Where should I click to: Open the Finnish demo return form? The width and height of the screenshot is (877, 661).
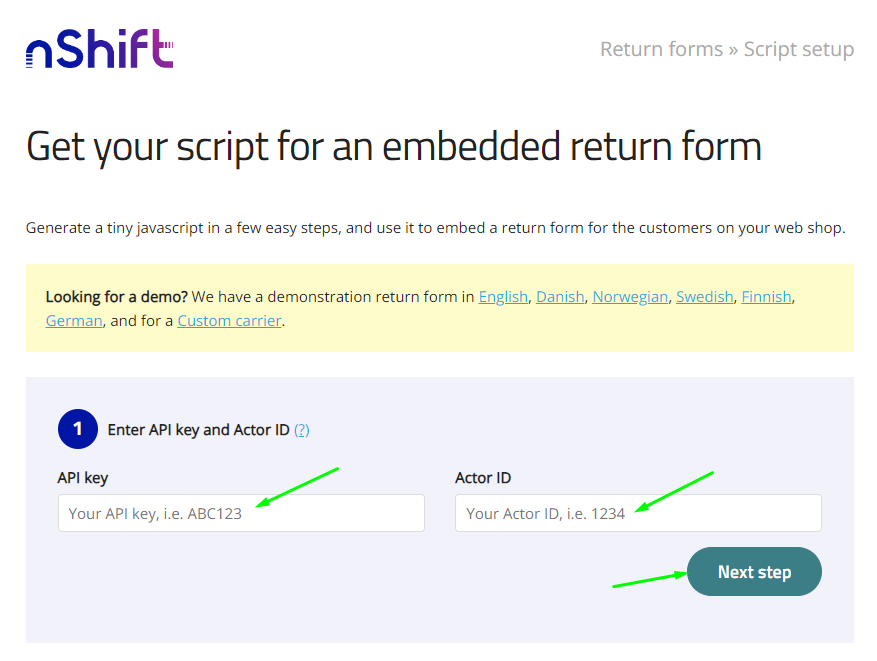[766, 296]
